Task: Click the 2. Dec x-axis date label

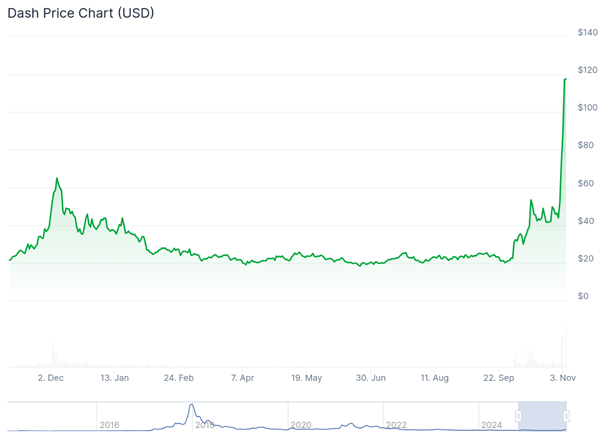Action: [50, 378]
